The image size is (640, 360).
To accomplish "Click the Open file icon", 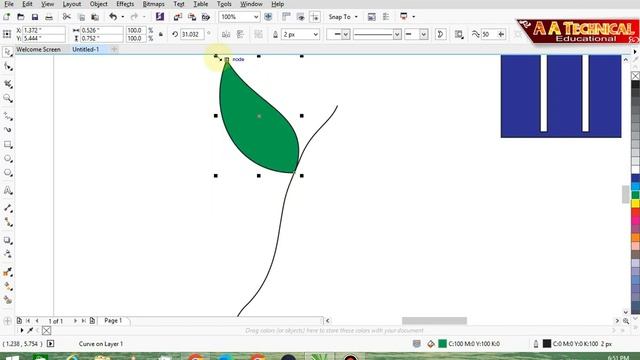I will 21,17.
